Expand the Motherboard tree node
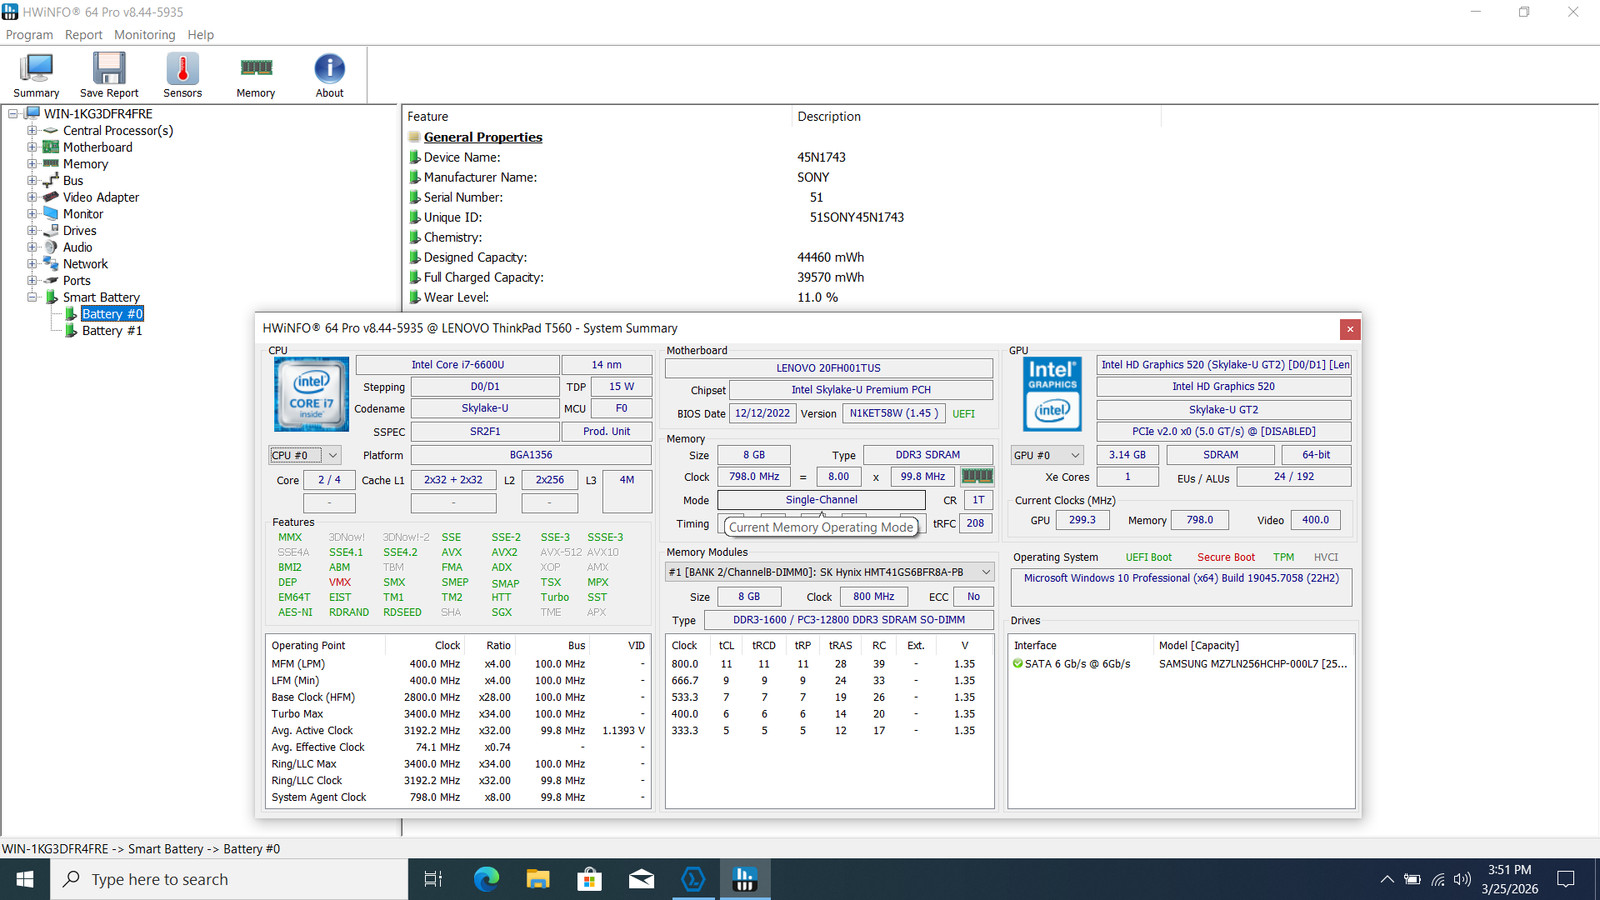The width and height of the screenshot is (1600, 900). [x=32, y=147]
